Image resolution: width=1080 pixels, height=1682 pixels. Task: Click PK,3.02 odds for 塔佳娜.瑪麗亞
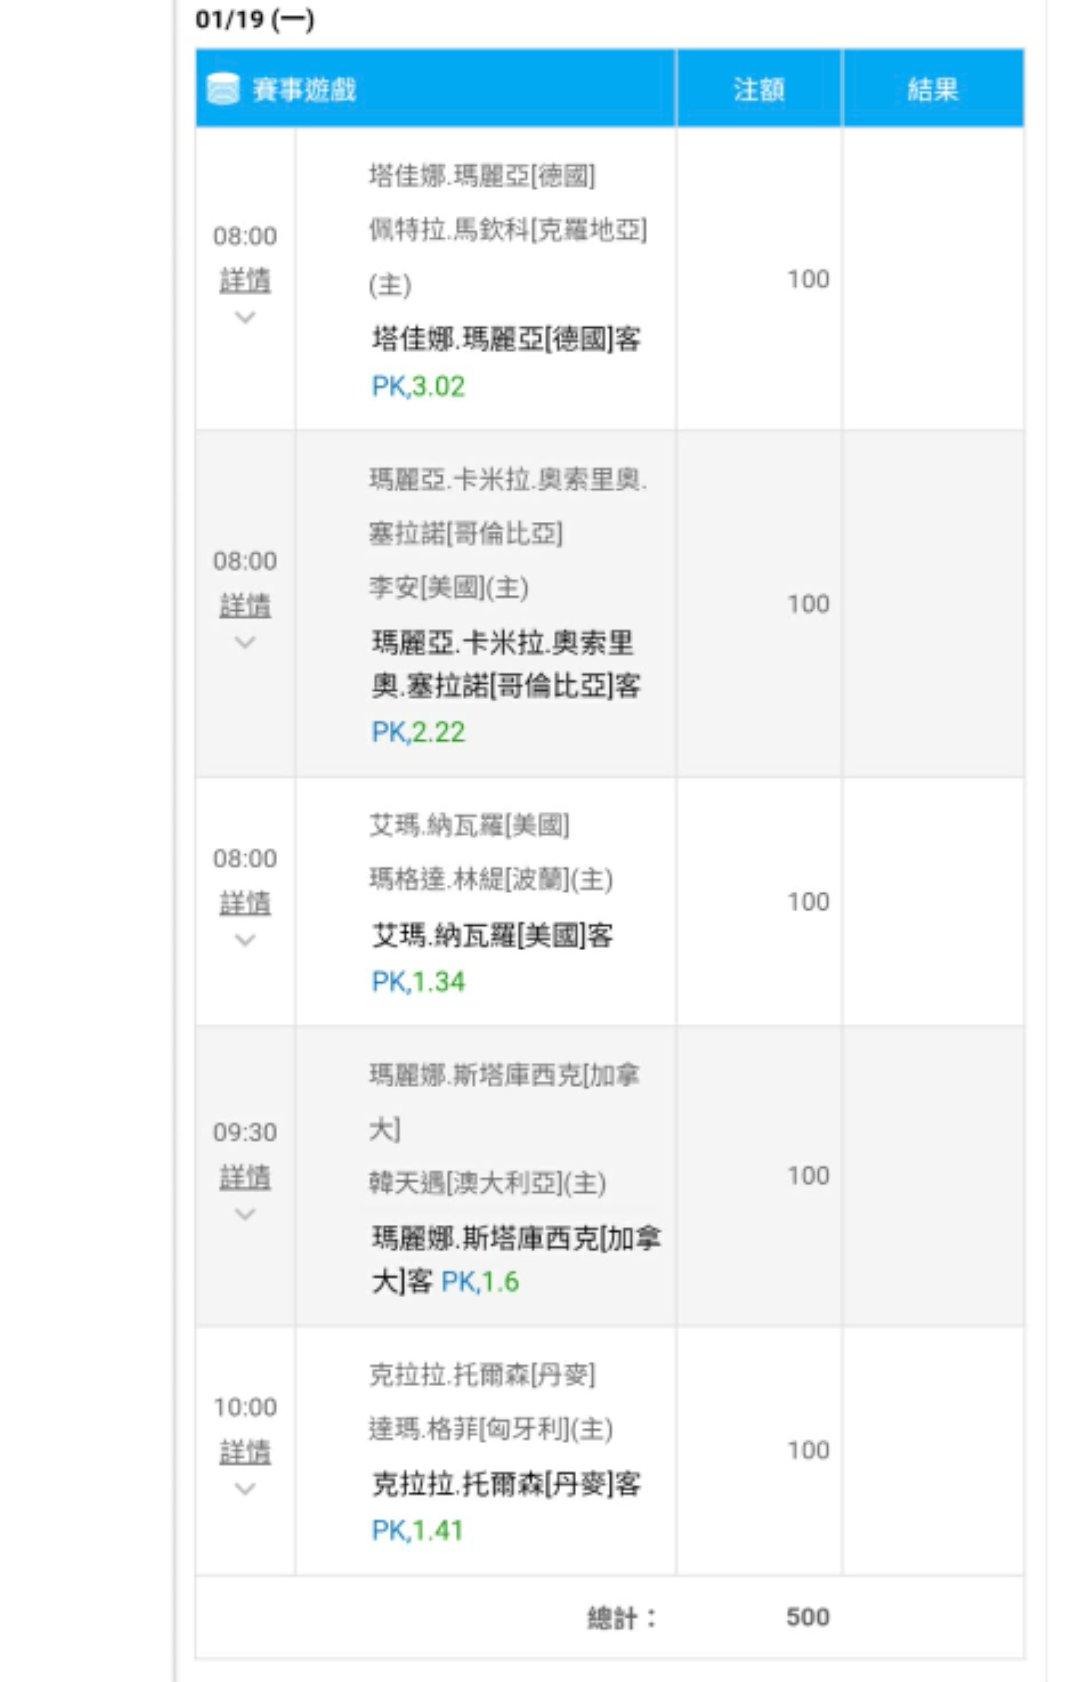[418, 387]
